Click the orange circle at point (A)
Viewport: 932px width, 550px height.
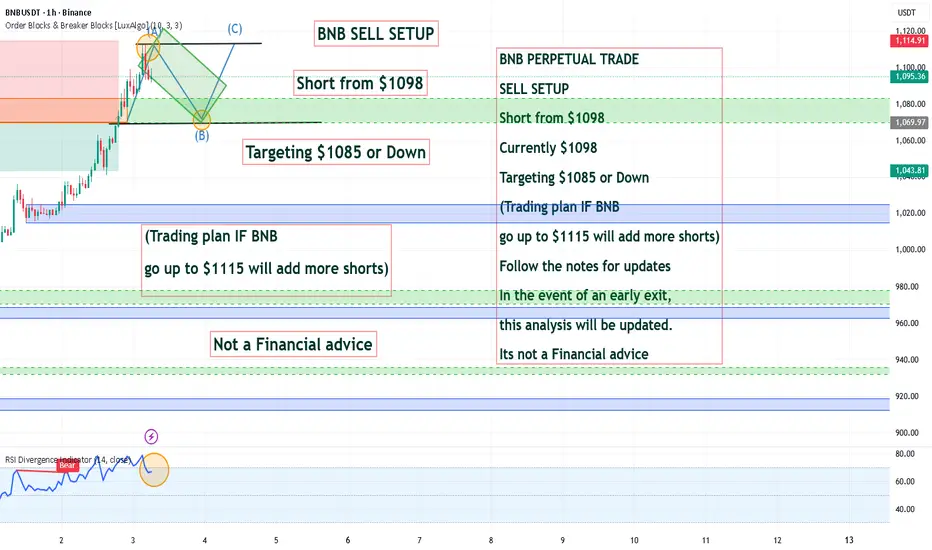[148, 45]
